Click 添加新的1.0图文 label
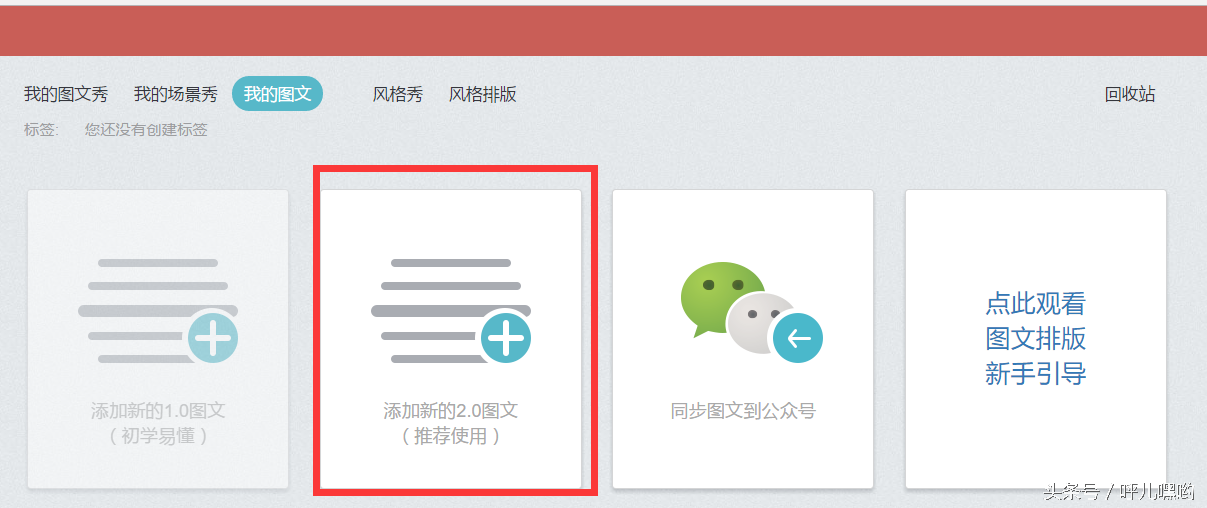 pos(158,411)
